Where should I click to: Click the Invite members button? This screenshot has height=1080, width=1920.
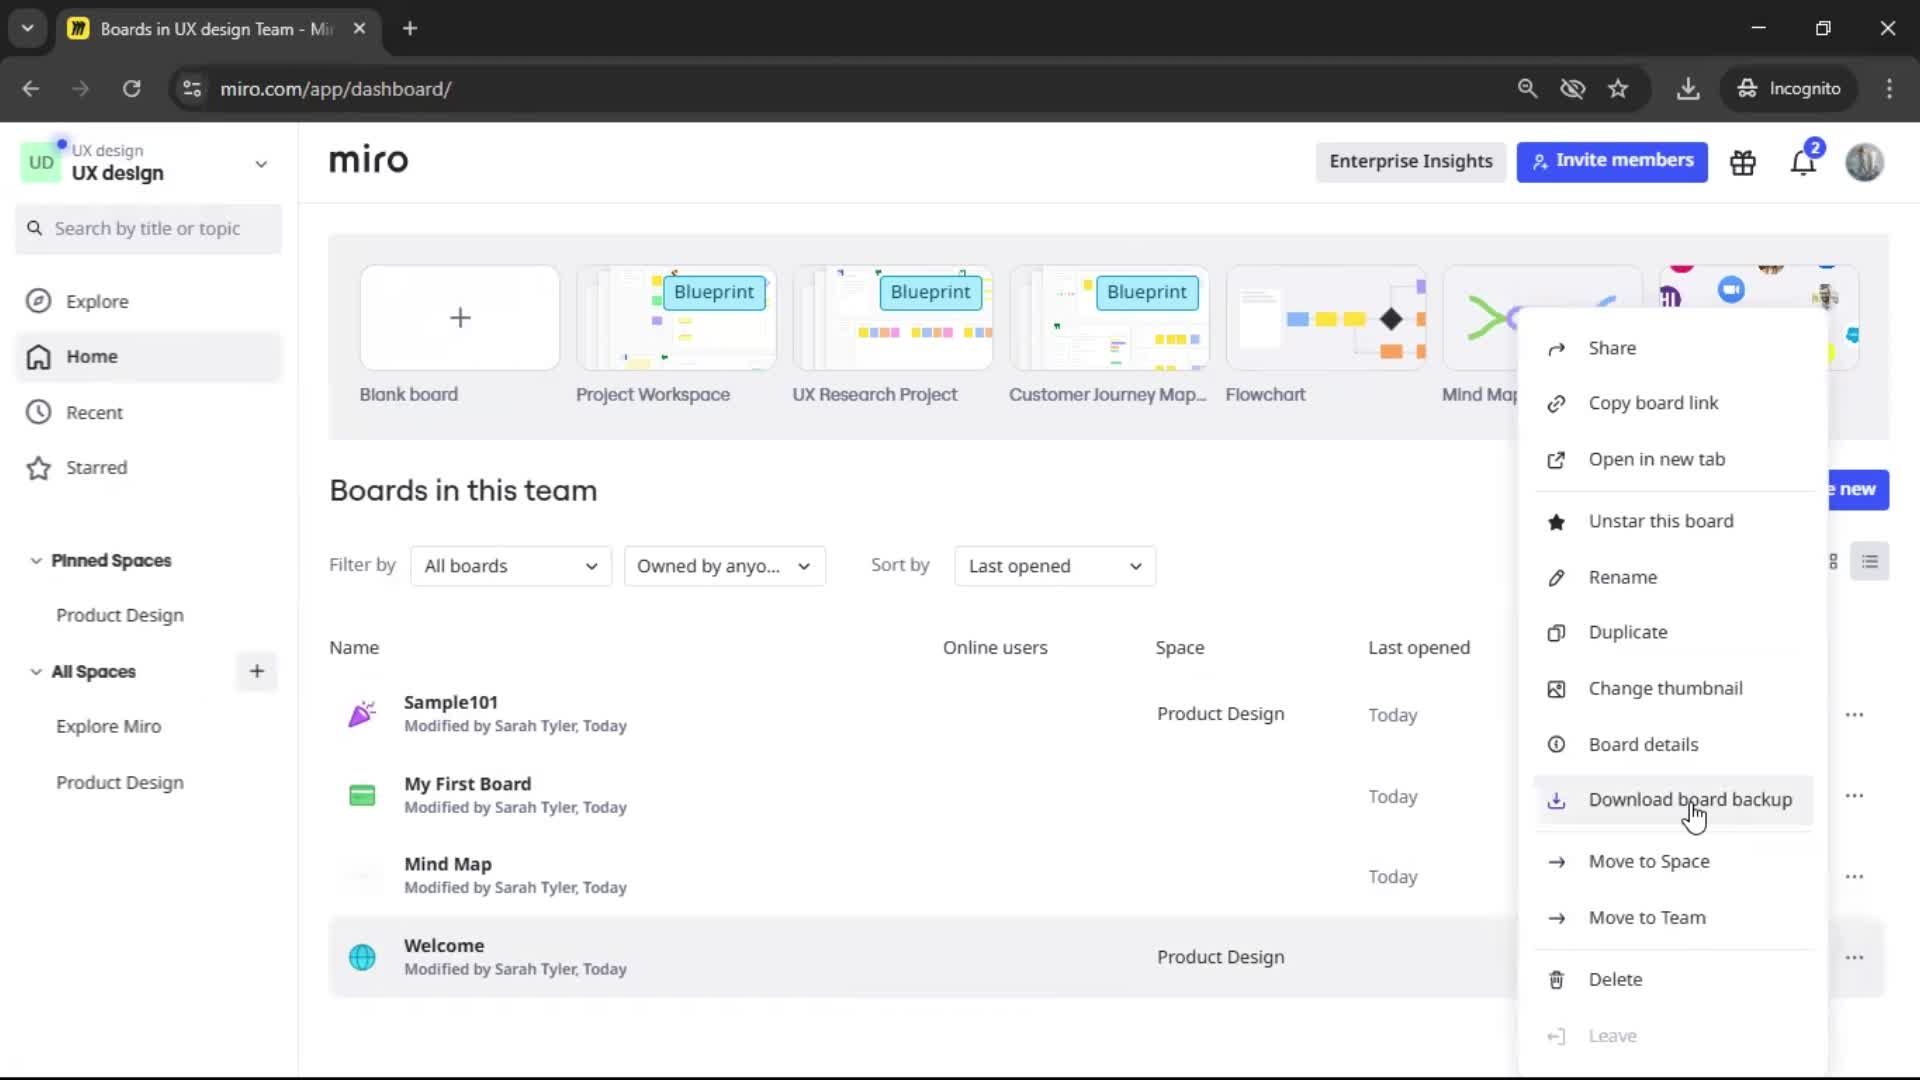[1612, 162]
